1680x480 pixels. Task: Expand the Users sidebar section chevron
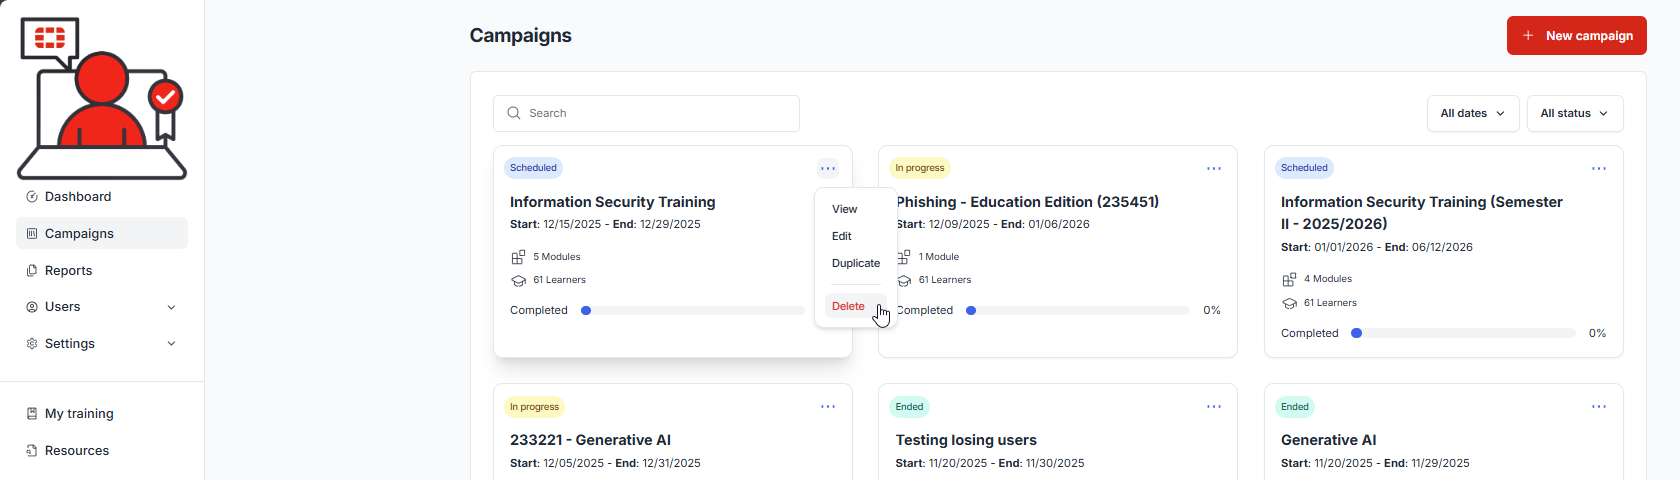pyautogui.click(x=171, y=307)
